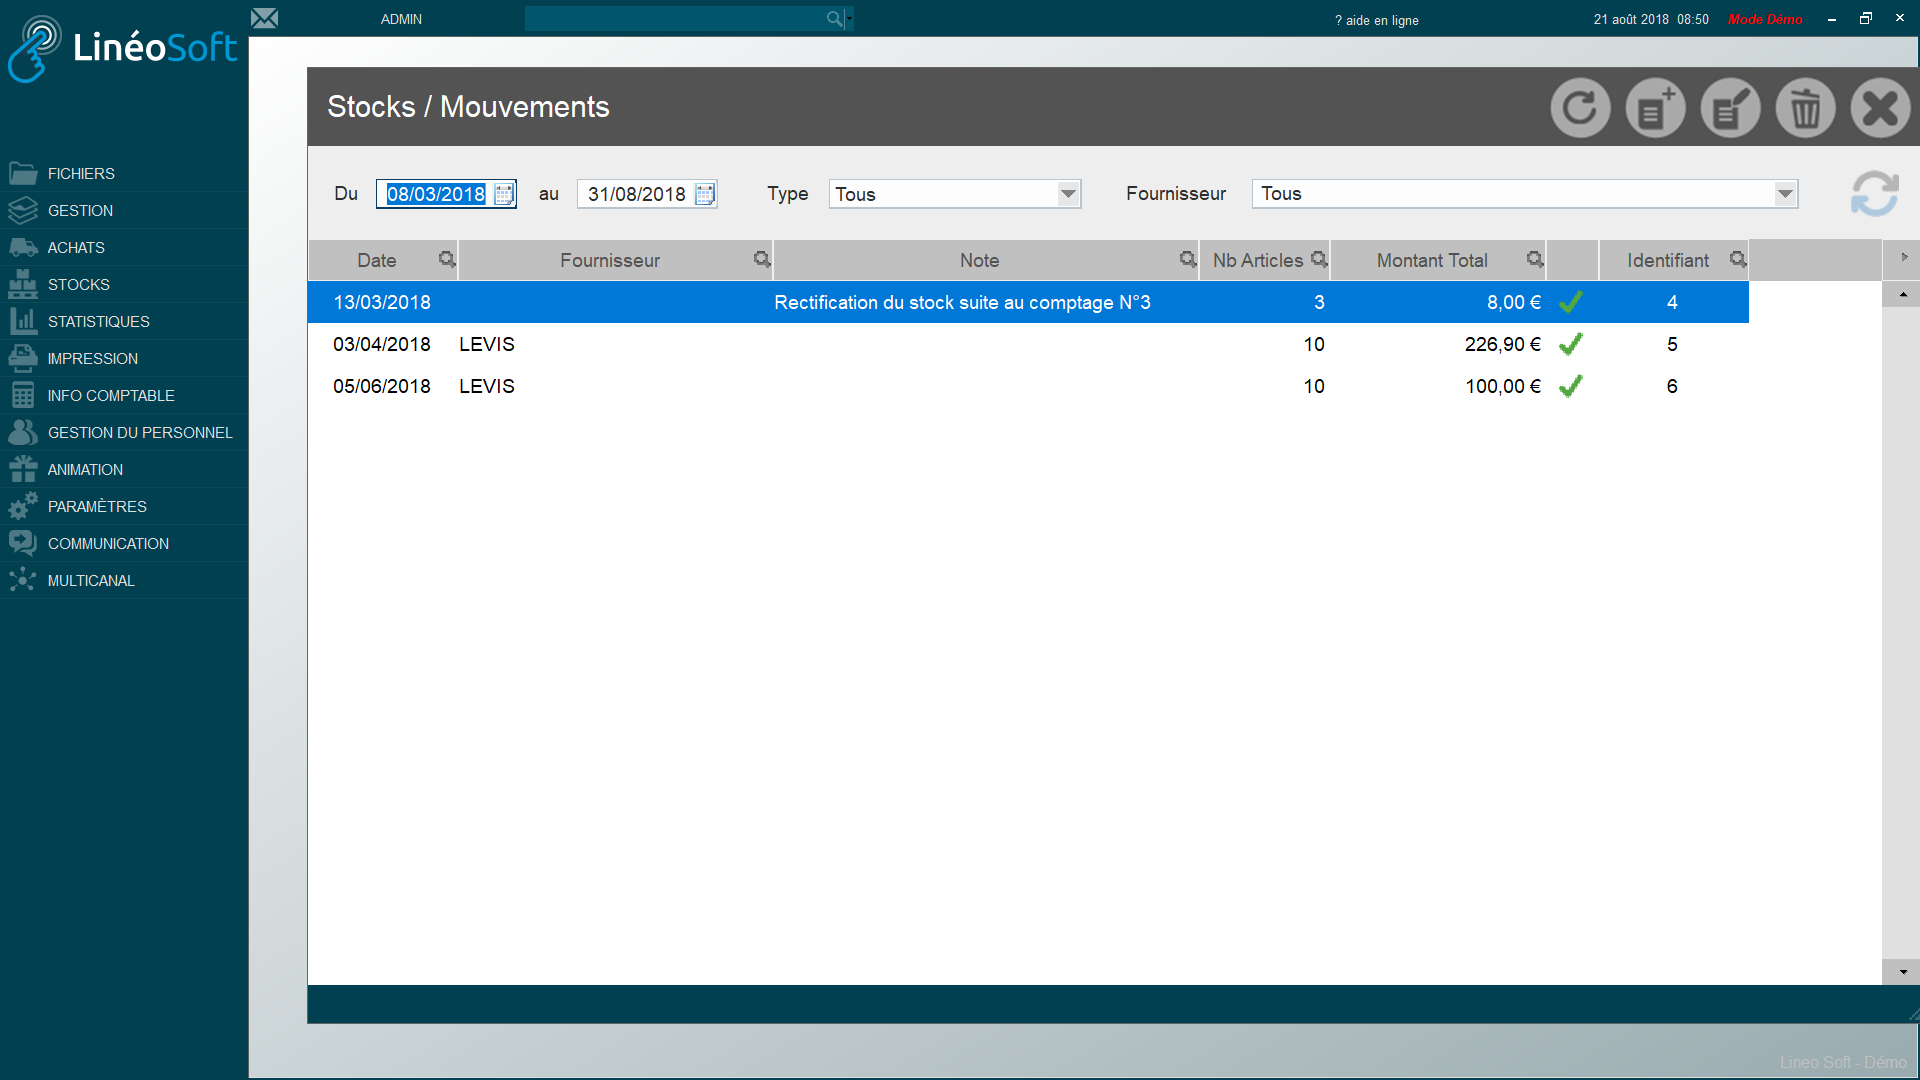Open the FICHIERS menu
Viewport: 1920px width, 1080px height.
click(x=124, y=174)
